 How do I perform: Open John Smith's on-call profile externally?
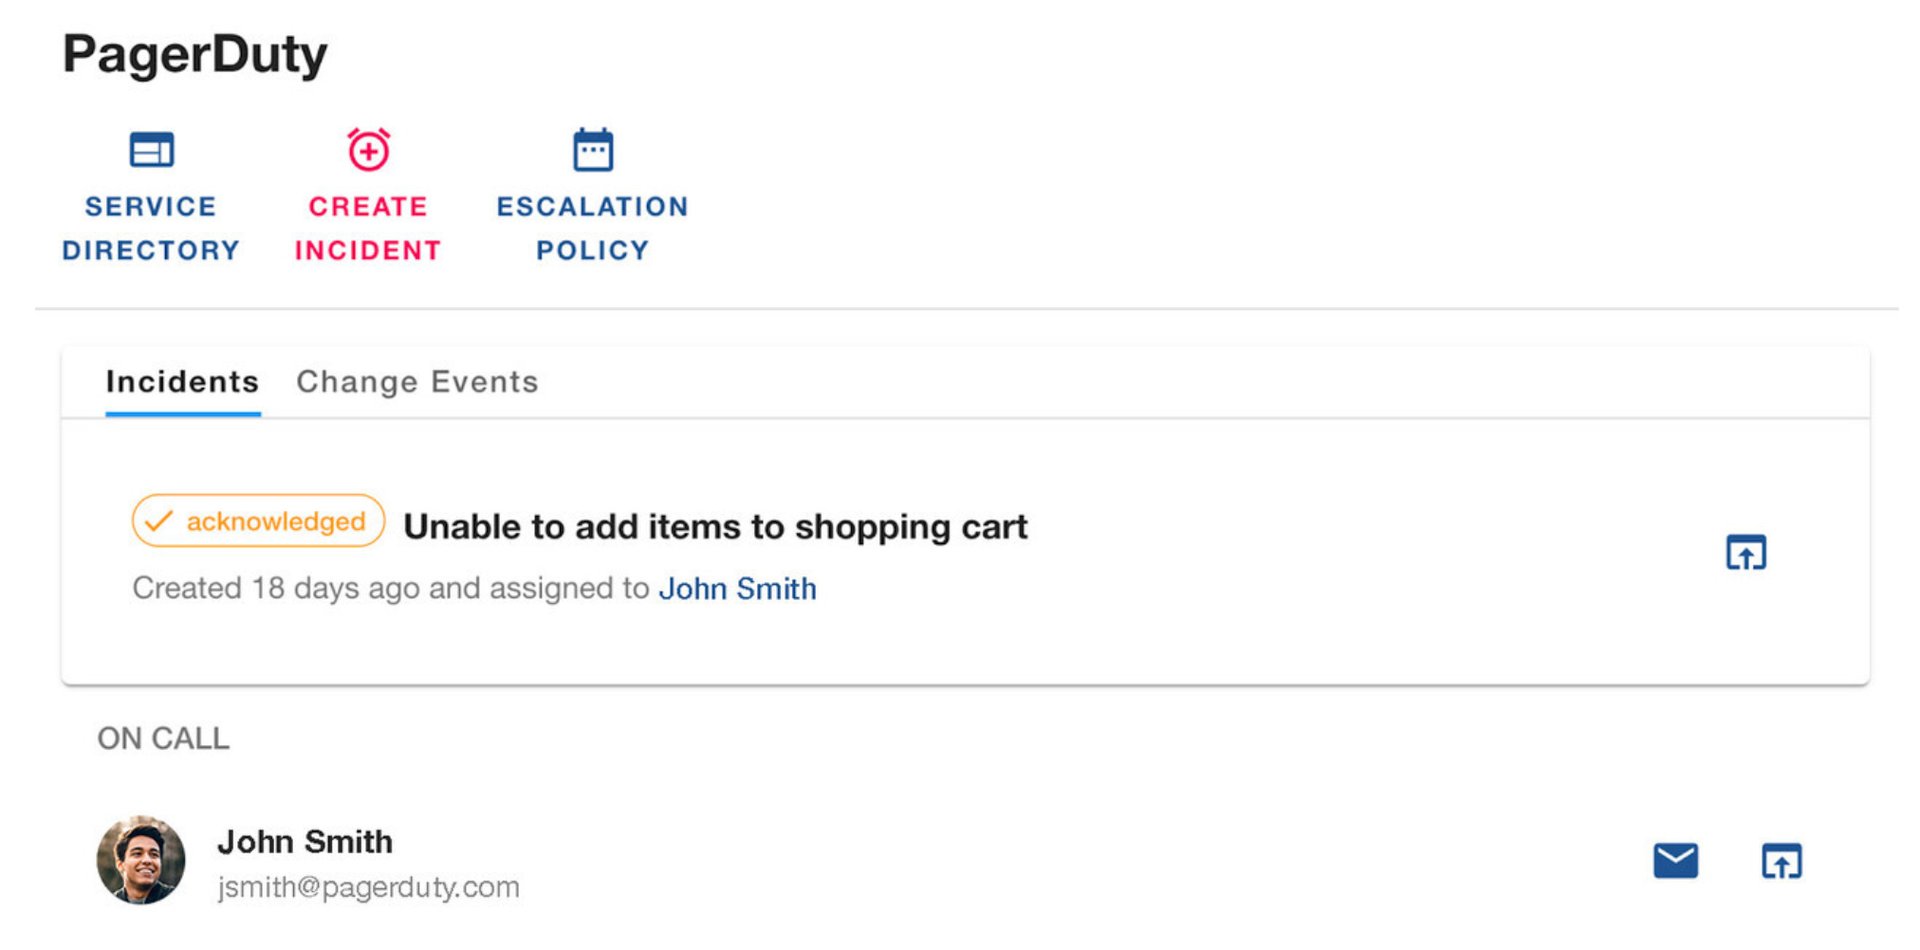click(1781, 861)
